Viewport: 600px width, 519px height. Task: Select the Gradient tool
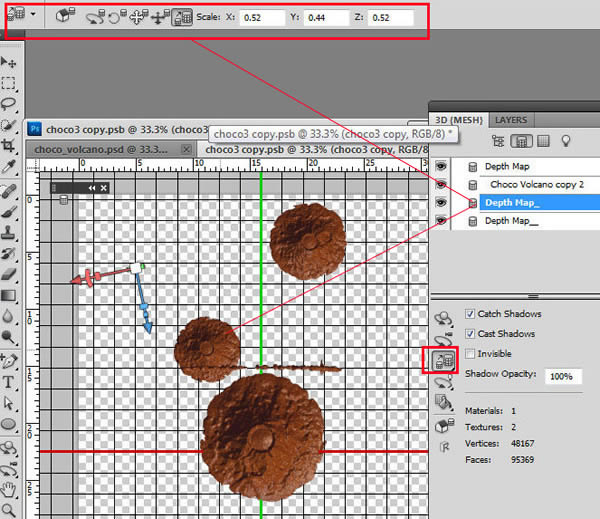click(x=9, y=295)
